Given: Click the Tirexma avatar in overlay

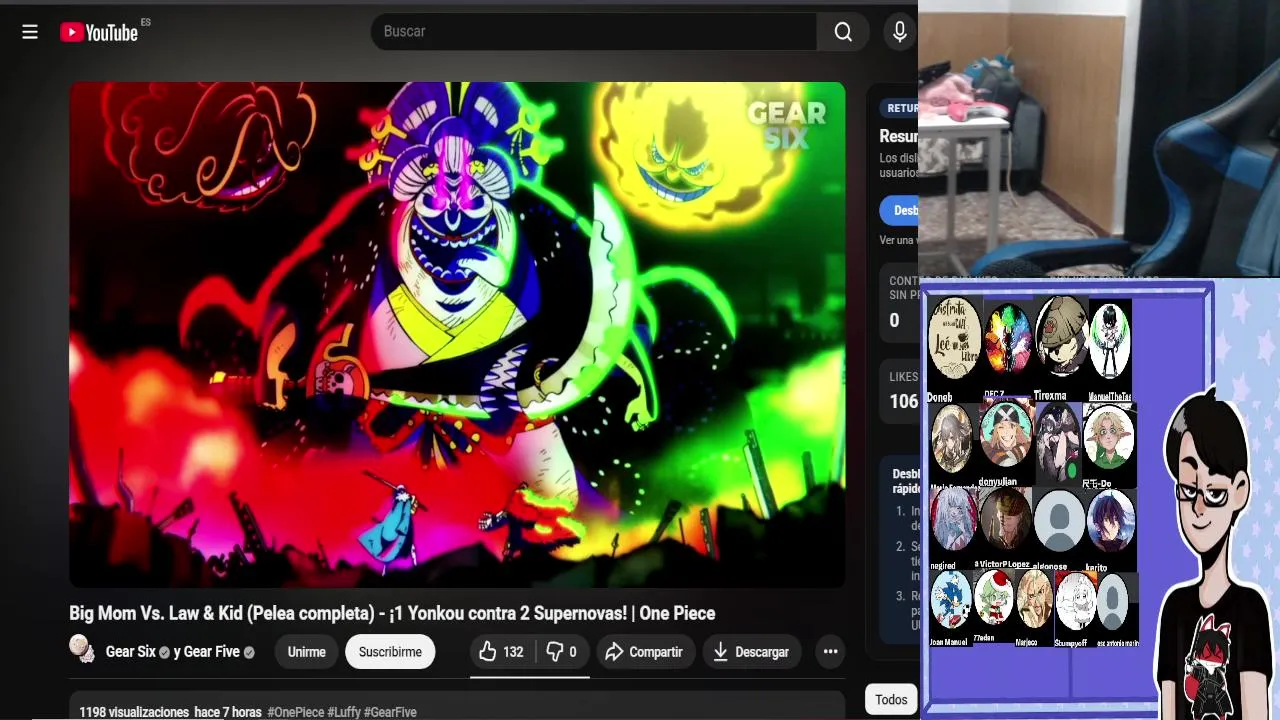Looking at the screenshot, I should 1060,338.
